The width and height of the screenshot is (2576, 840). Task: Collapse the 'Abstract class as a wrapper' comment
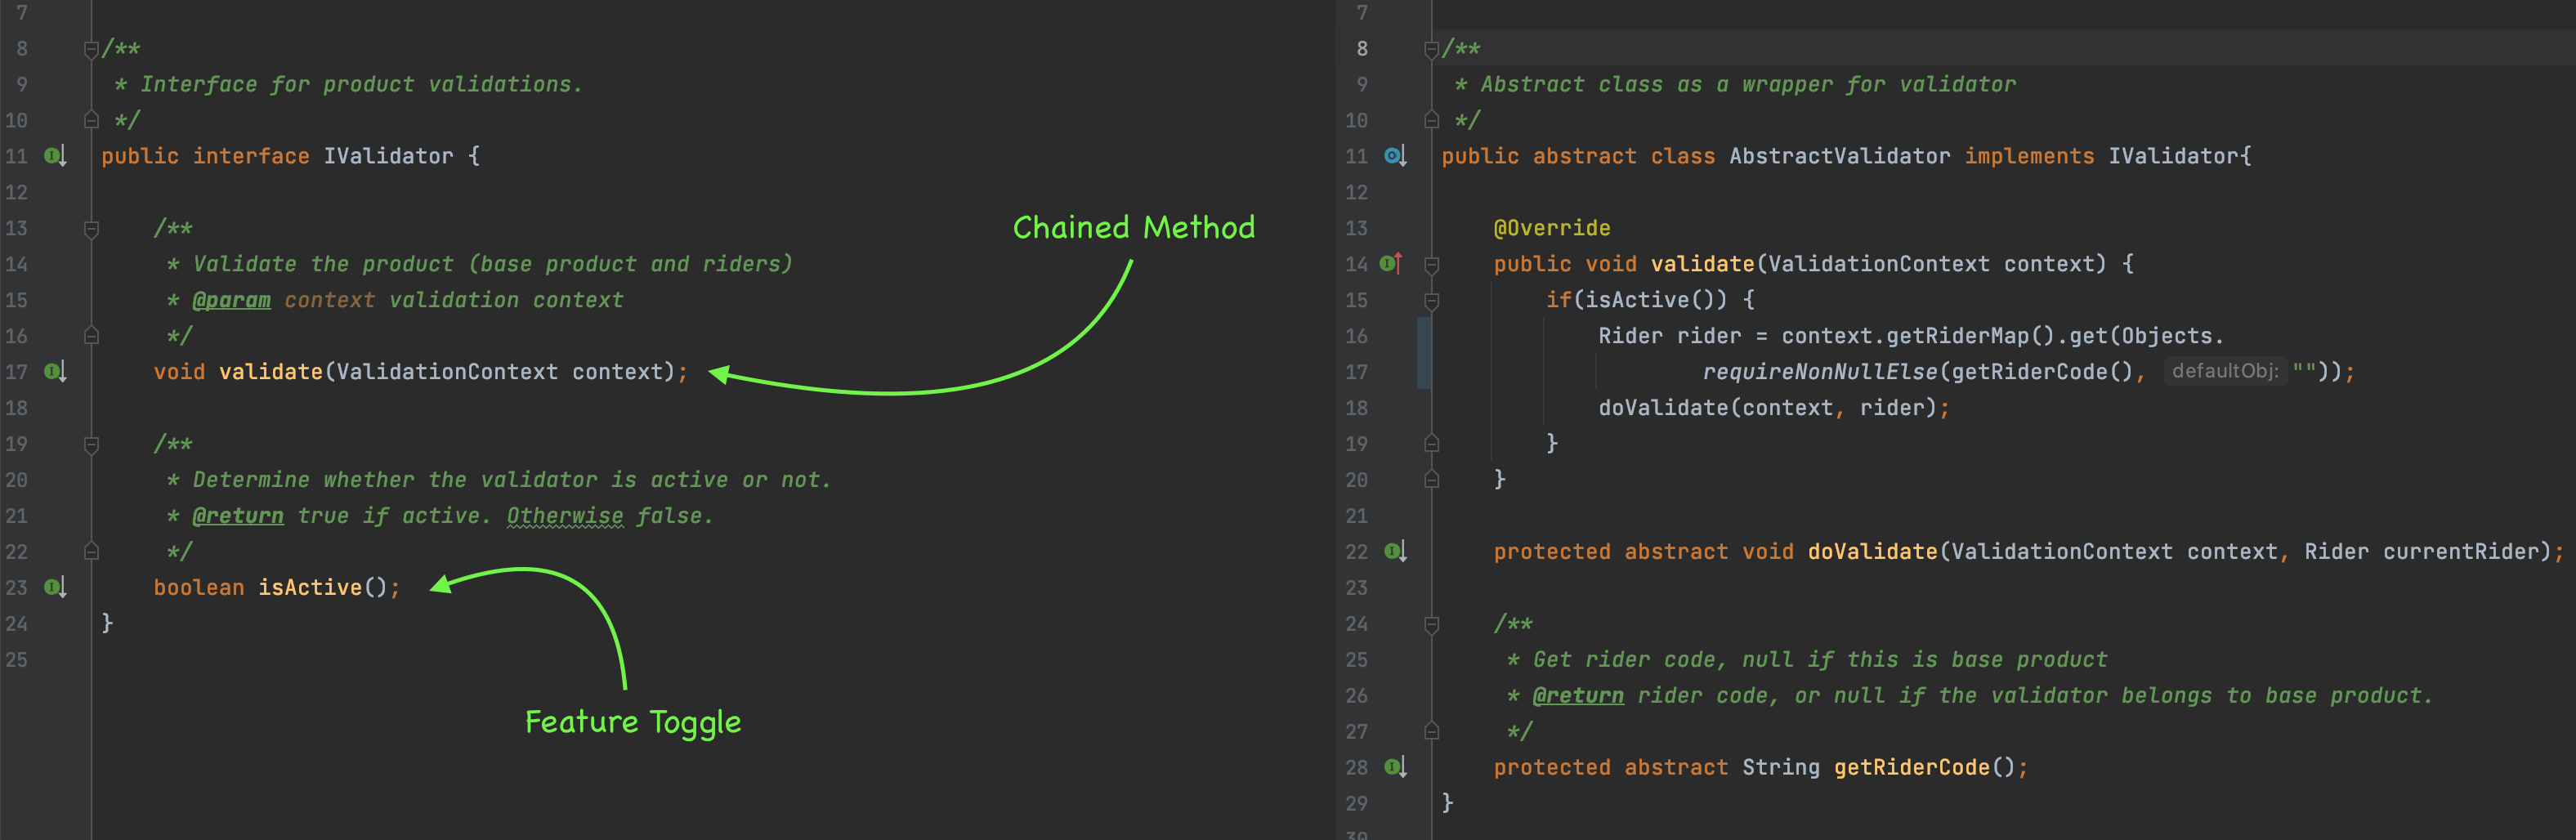pyautogui.click(x=1431, y=49)
